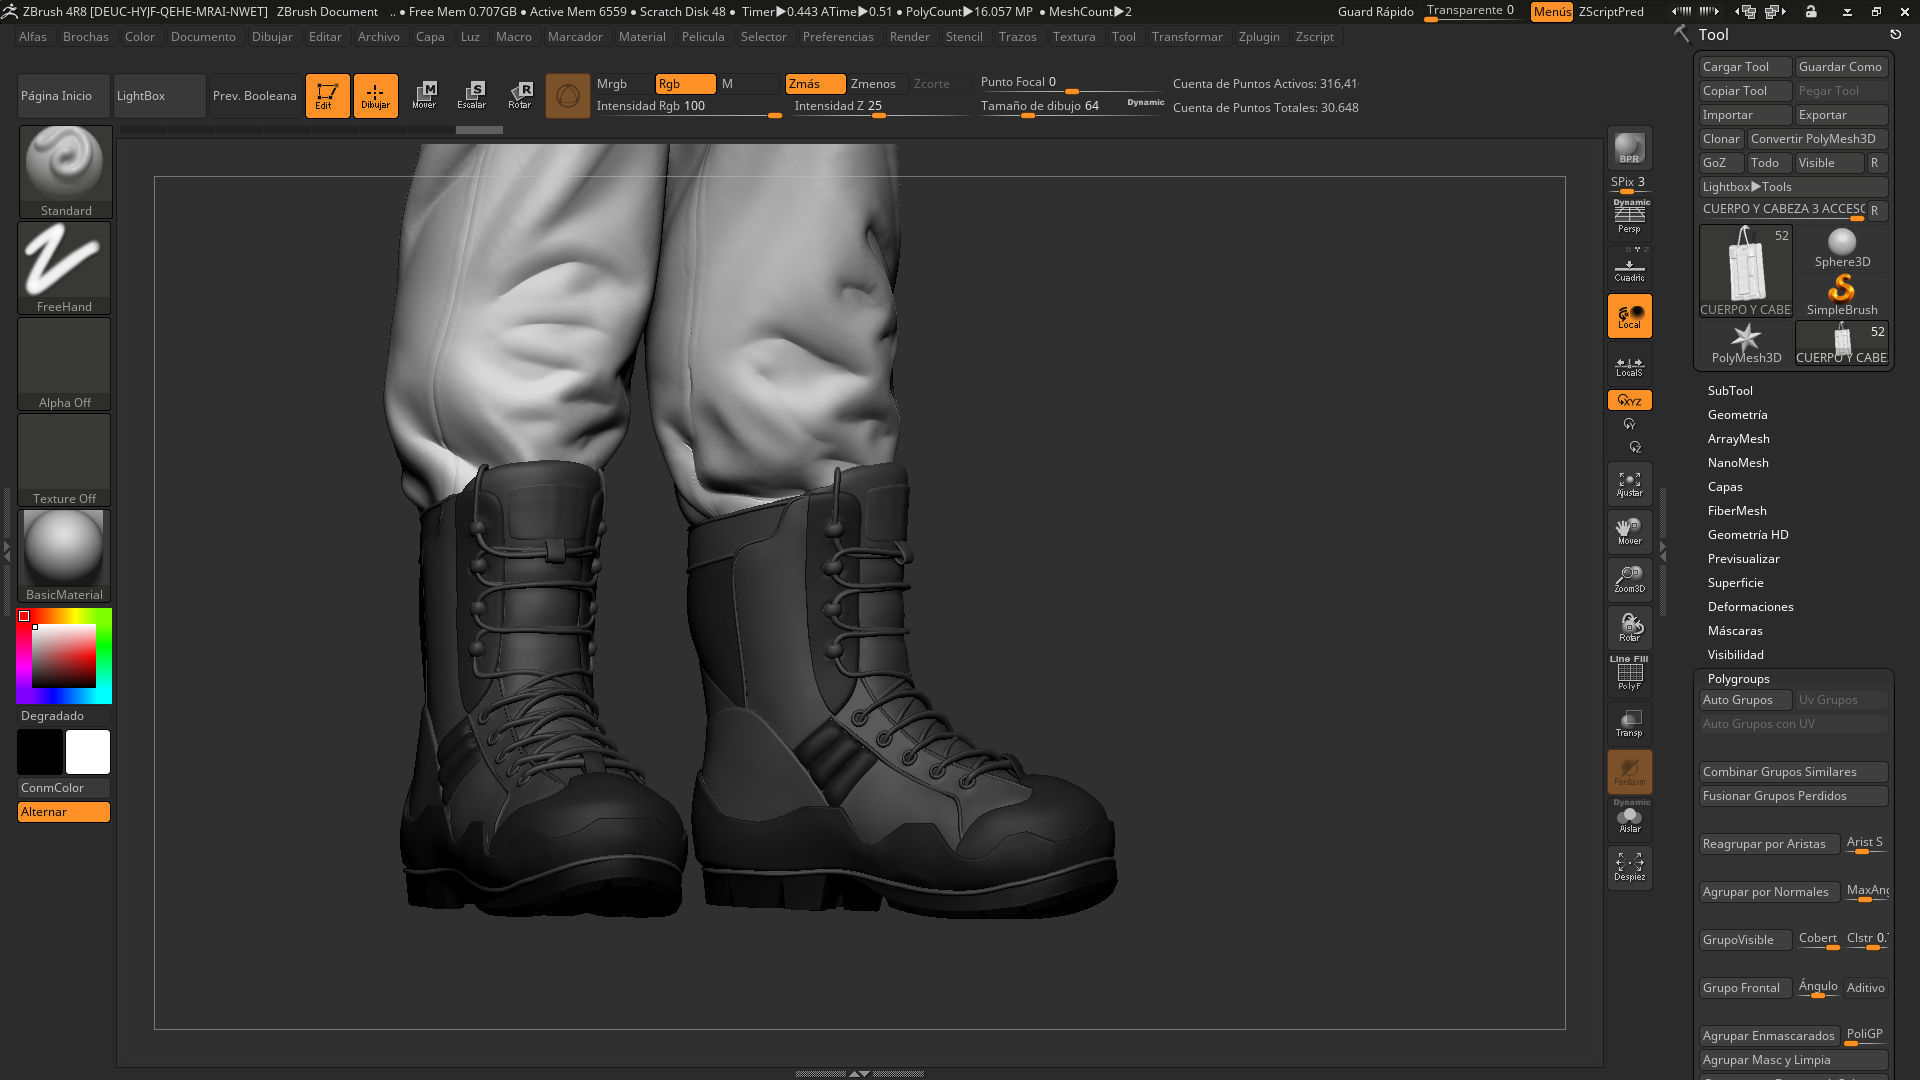
Task: Collapse the Polygroups section
Action: [1738, 679]
